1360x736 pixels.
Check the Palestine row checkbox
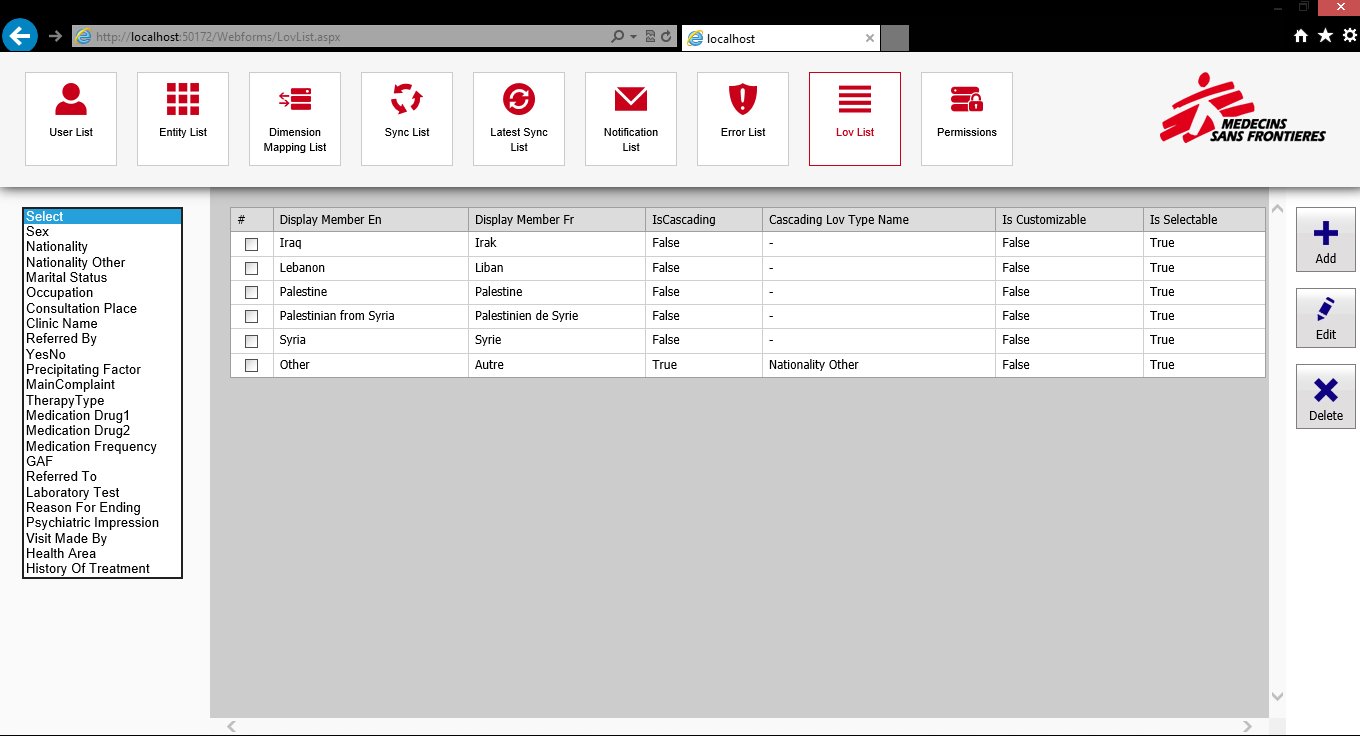click(251, 292)
